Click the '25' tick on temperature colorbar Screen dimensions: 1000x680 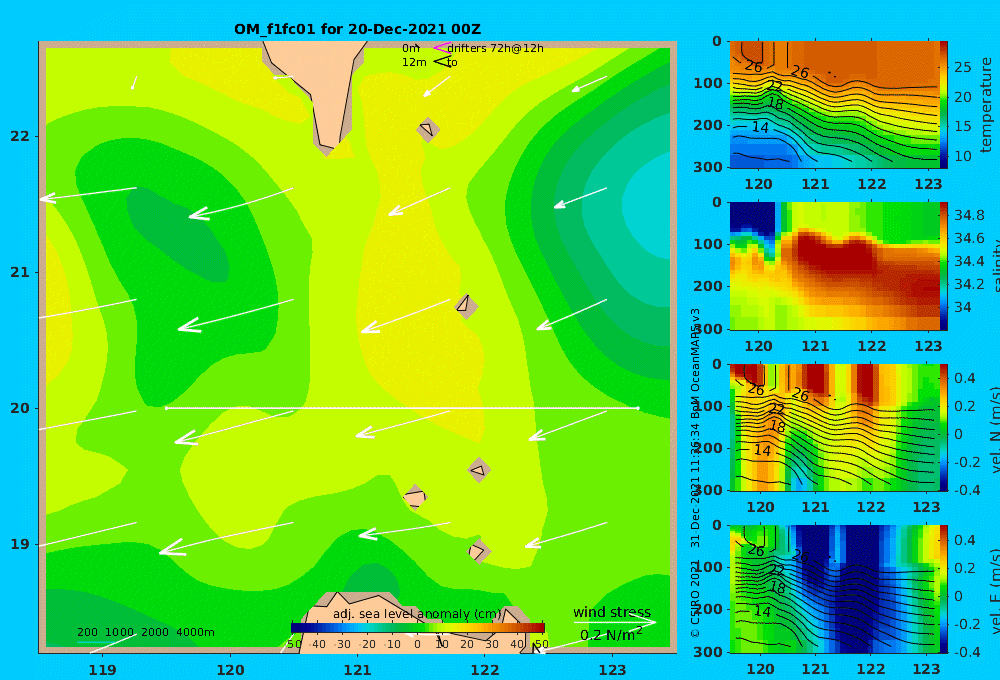click(962, 67)
